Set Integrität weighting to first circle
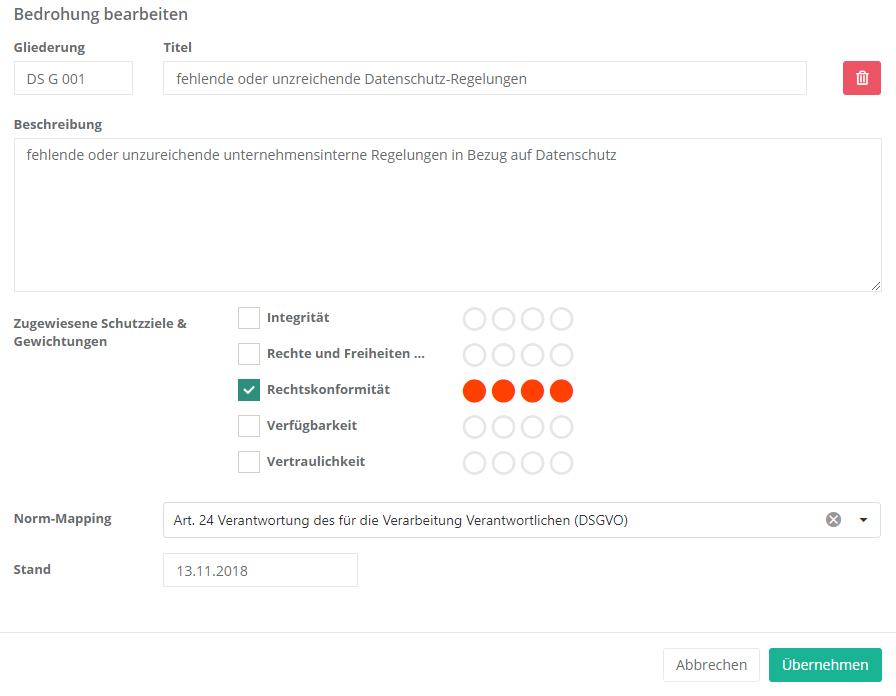The height and width of the screenshot is (696, 896). [474, 319]
